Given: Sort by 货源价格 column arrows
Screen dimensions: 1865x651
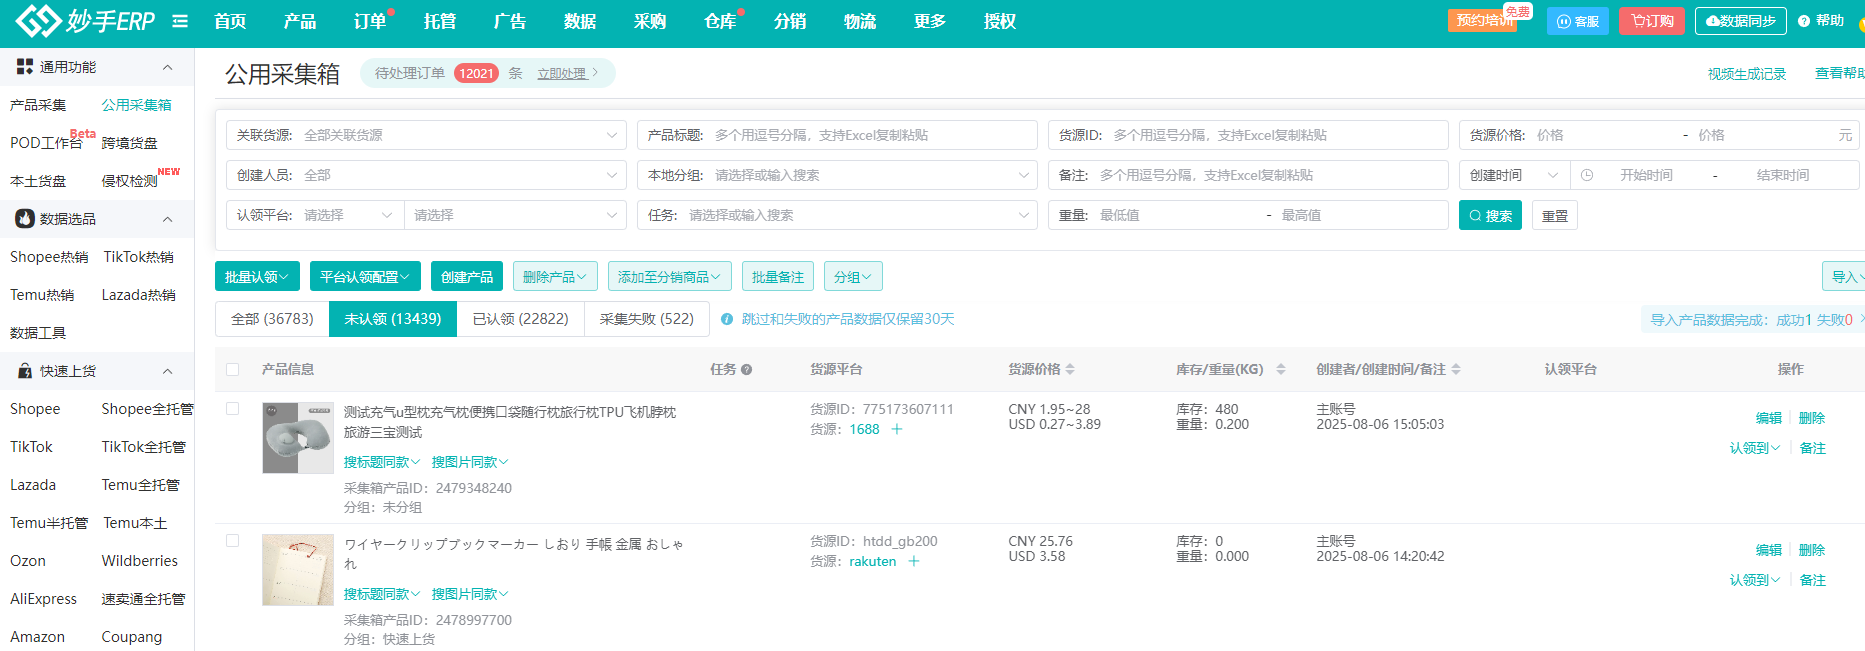Looking at the screenshot, I should tap(1070, 369).
